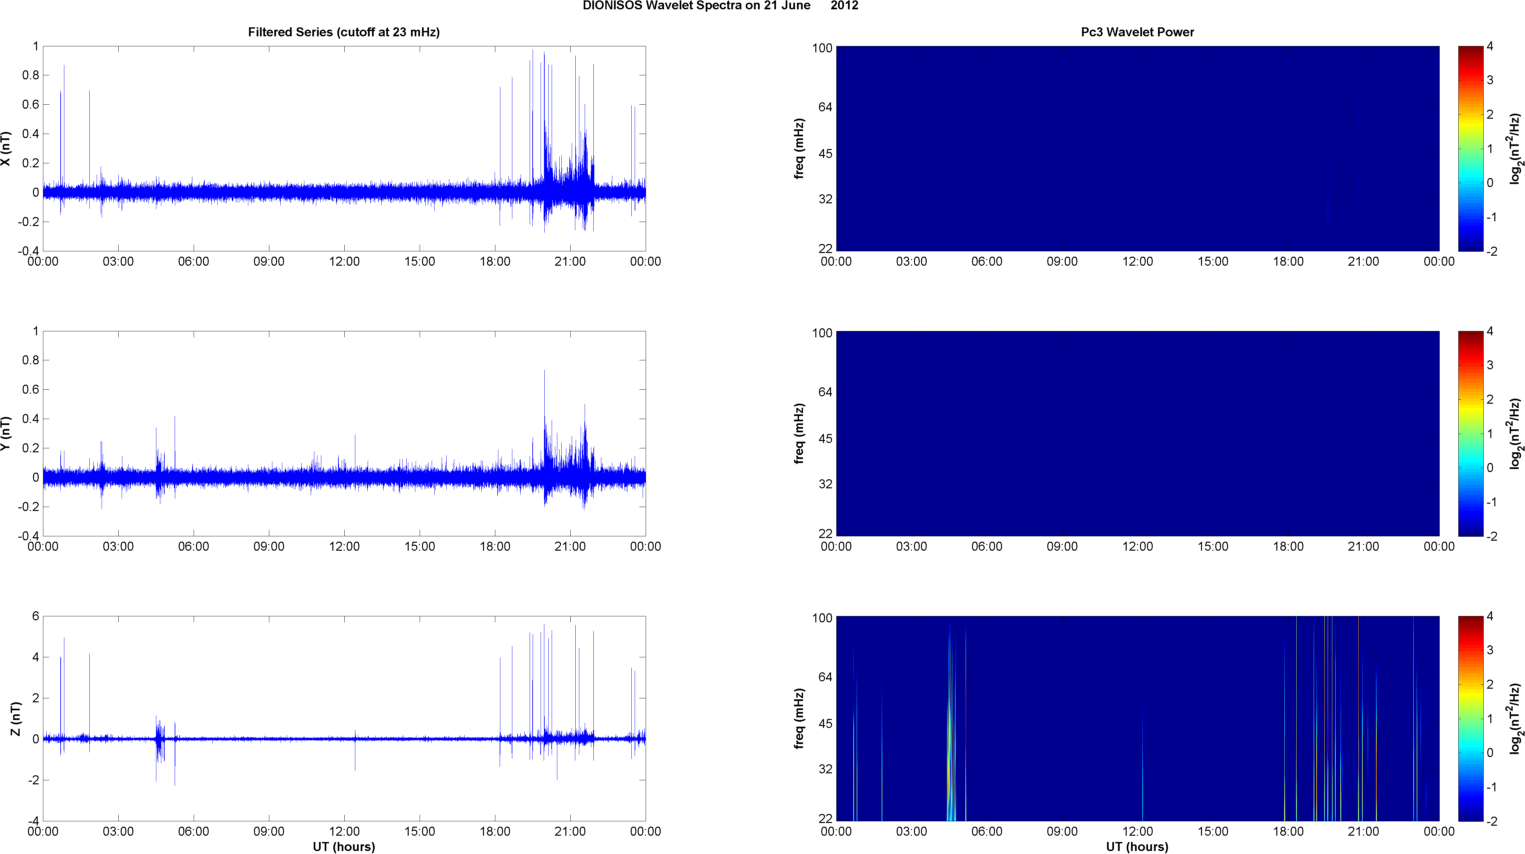Viewport: 1525px width, 854px height.
Task: Select the 'Filtered Series (cutoff at 23 mHz)' heading
Action: pyautogui.click(x=344, y=32)
